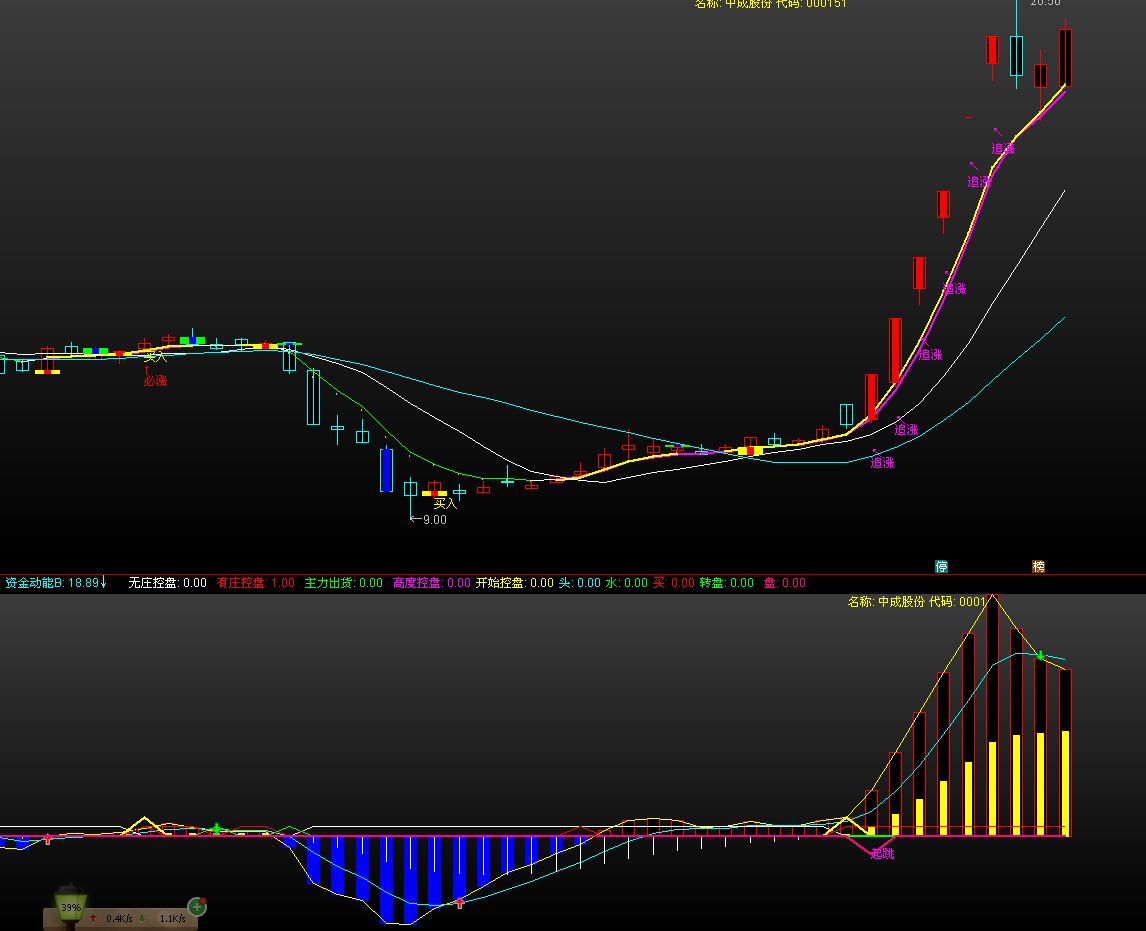Select the 转盘: 0.00 indicator value
This screenshot has height=931, width=1146.
tap(726, 582)
